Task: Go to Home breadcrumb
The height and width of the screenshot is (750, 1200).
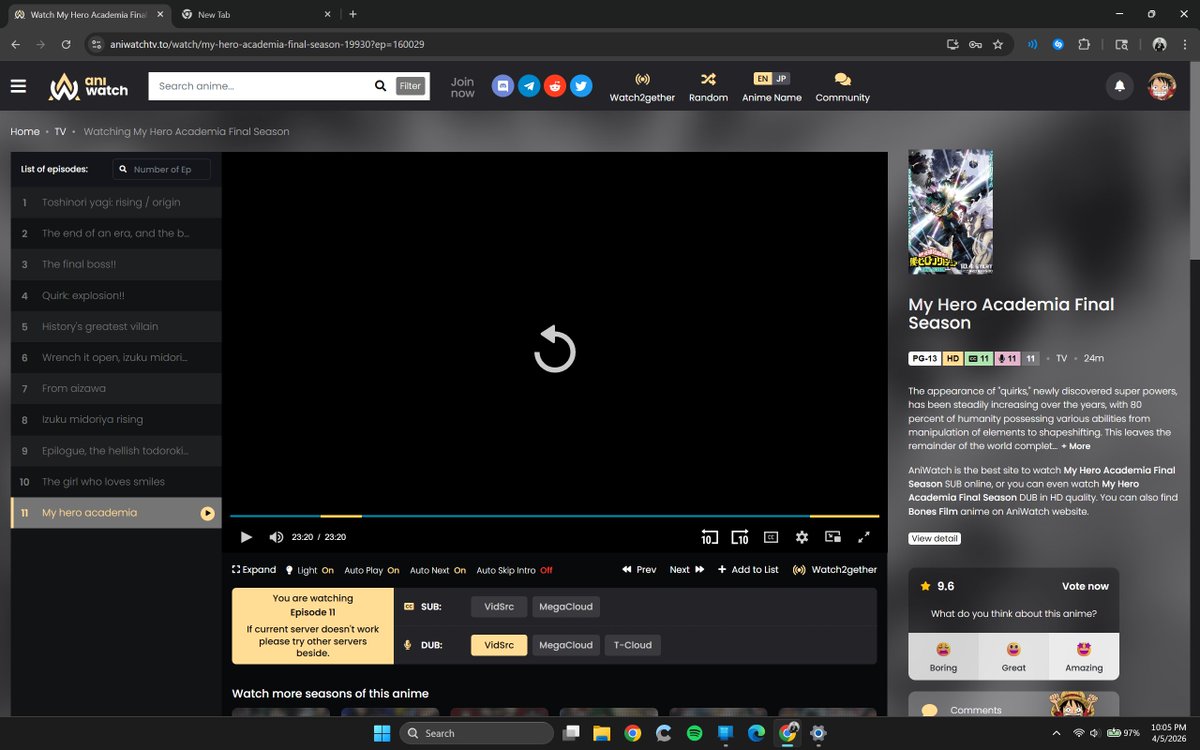Action: click(25, 132)
